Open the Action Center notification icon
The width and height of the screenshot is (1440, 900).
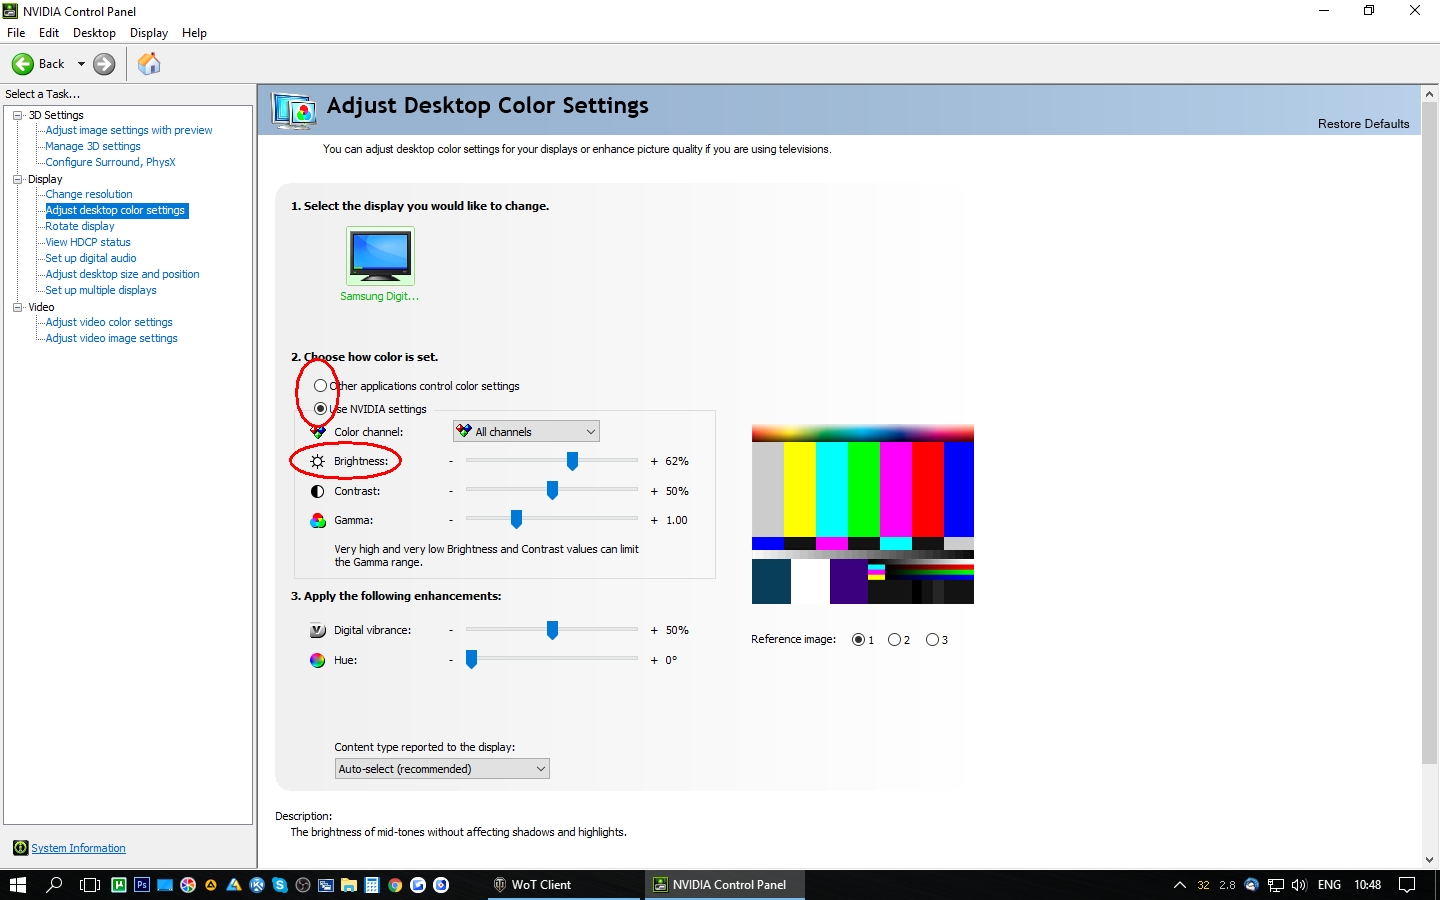pos(1407,885)
